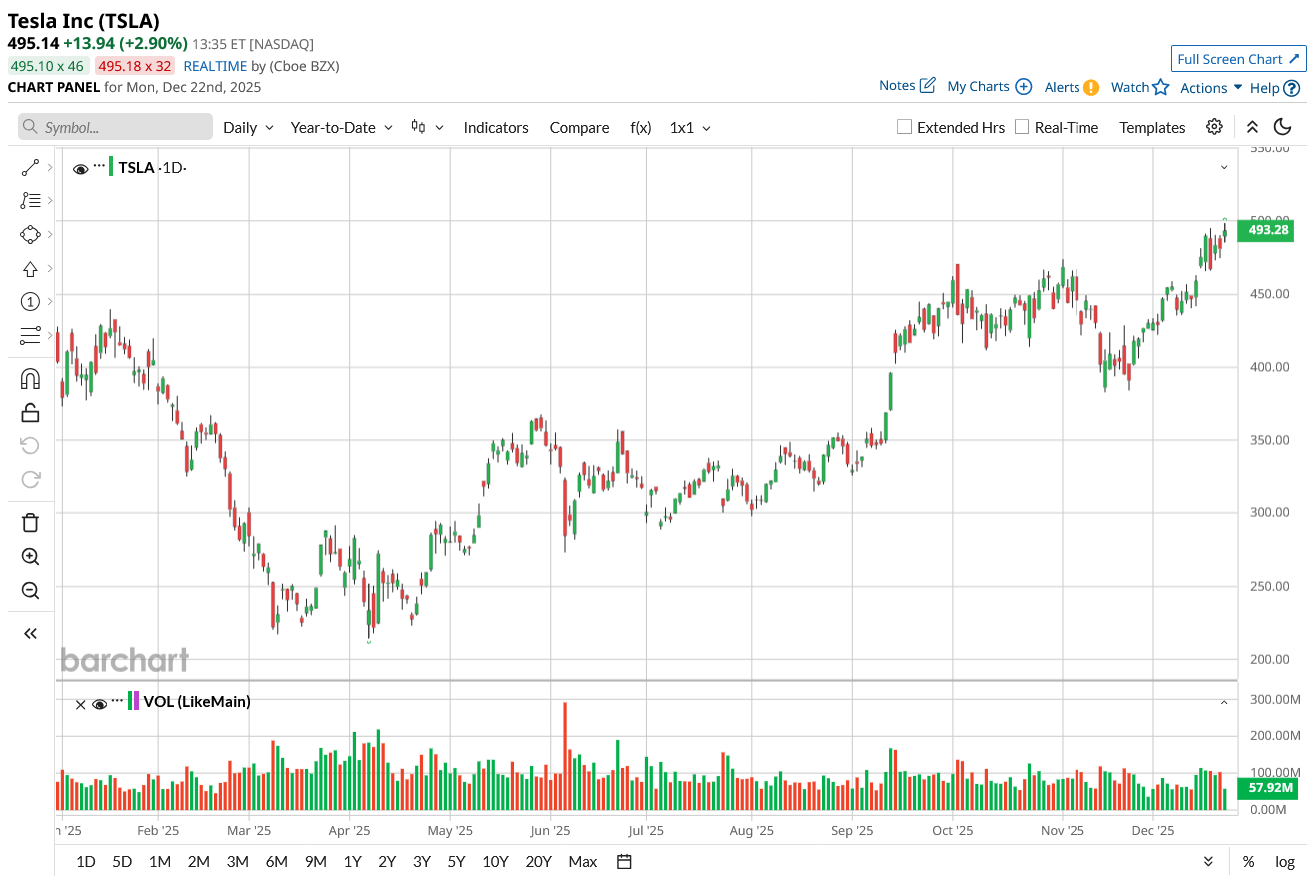Open the 1x1 layout dropdown

(690, 127)
